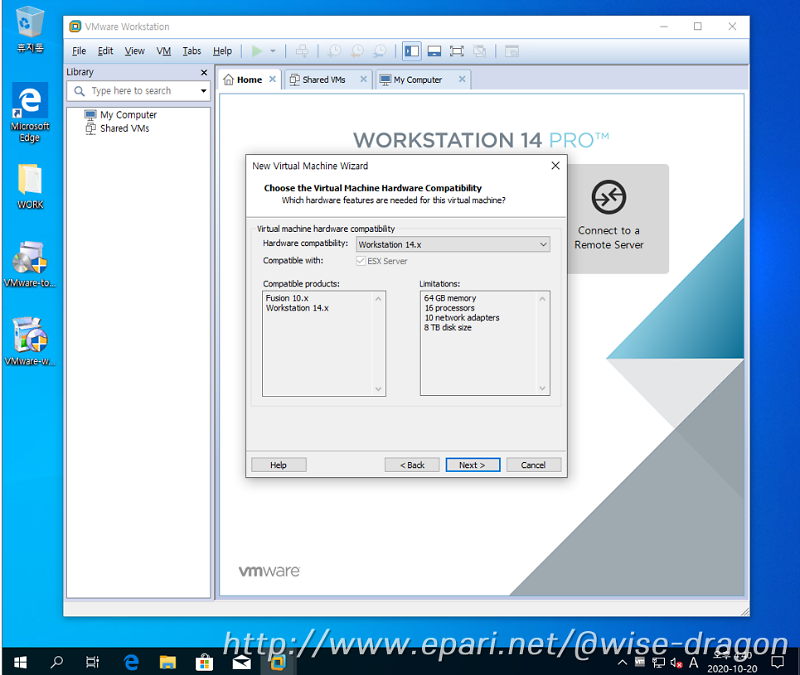800x675 pixels.
Task: Click the 16 processors limitation entry
Action: (449, 308)
